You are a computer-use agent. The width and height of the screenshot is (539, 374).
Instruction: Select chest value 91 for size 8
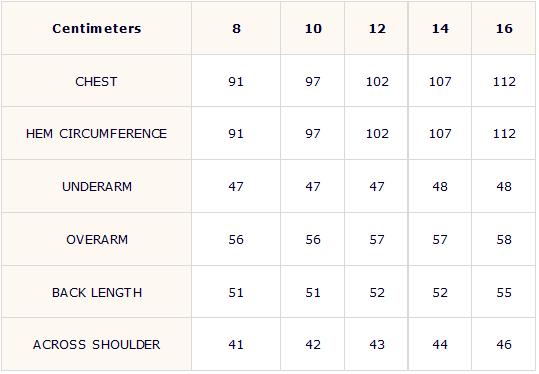tap(236, 82)
